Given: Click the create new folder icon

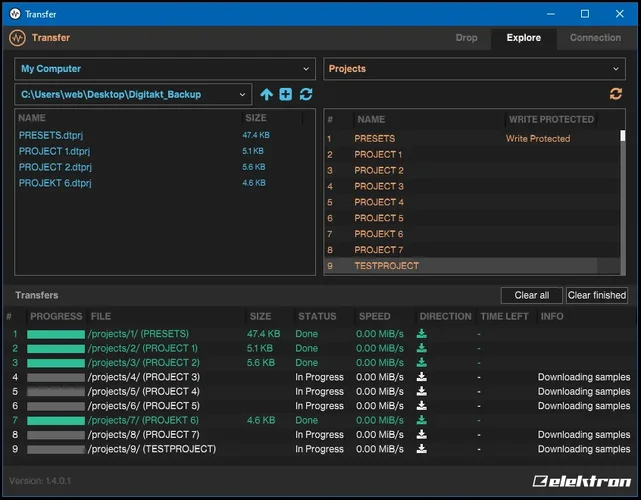Looking at the screenshot, I should pyautogui.click(x=286, y=94).
